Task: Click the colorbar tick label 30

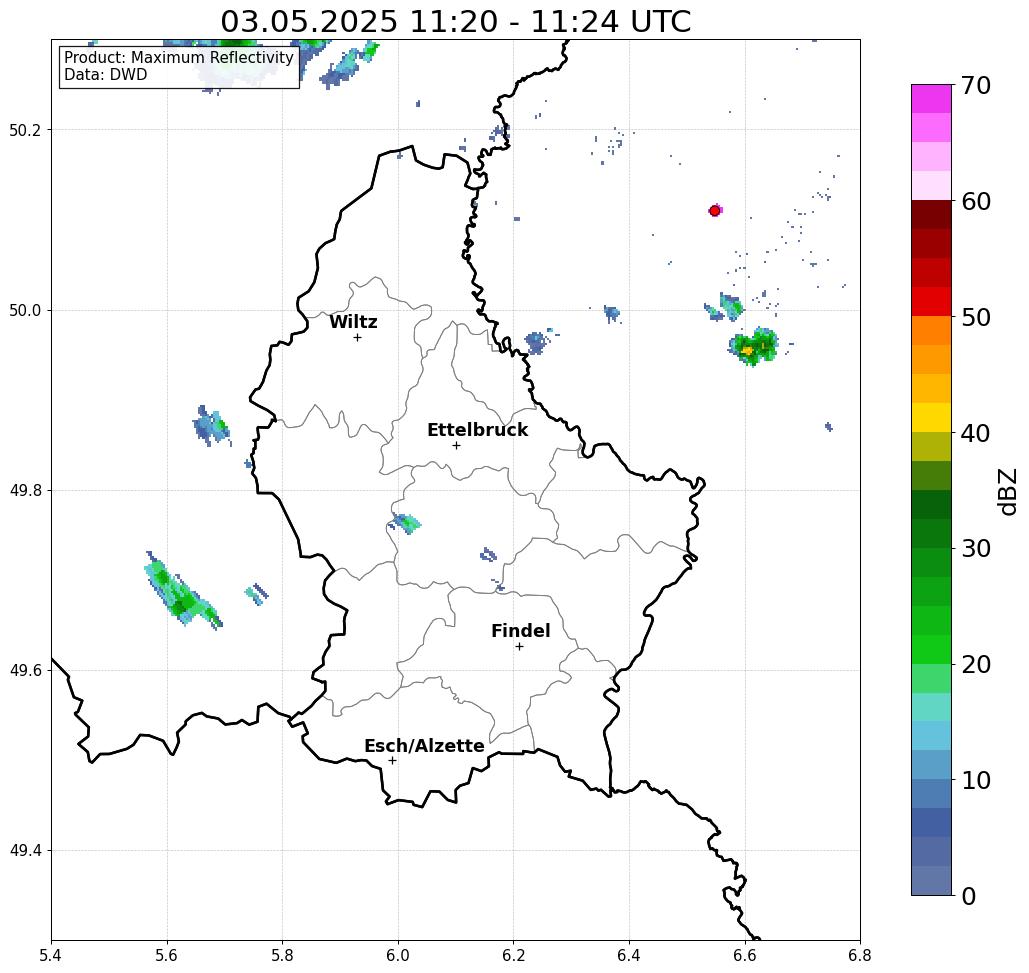Action: click(x=976, y=549)
